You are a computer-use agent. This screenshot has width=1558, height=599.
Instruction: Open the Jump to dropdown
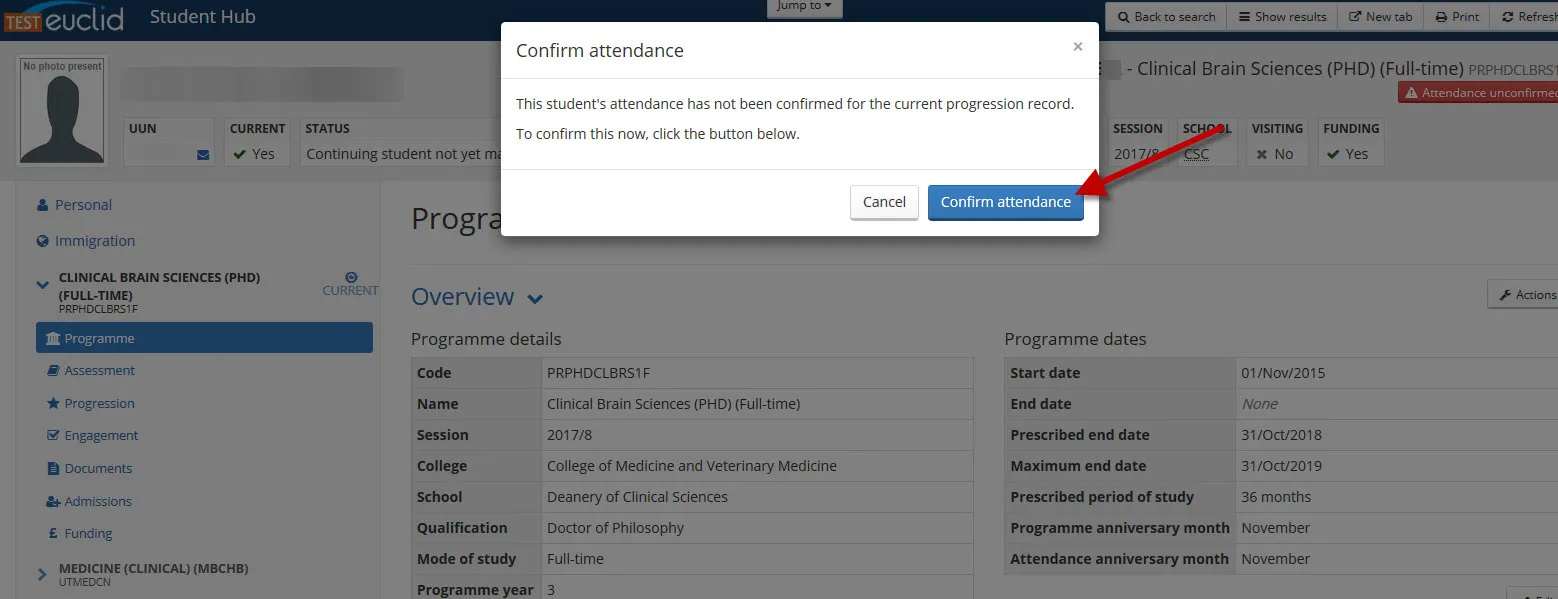[x=804, y=5]
